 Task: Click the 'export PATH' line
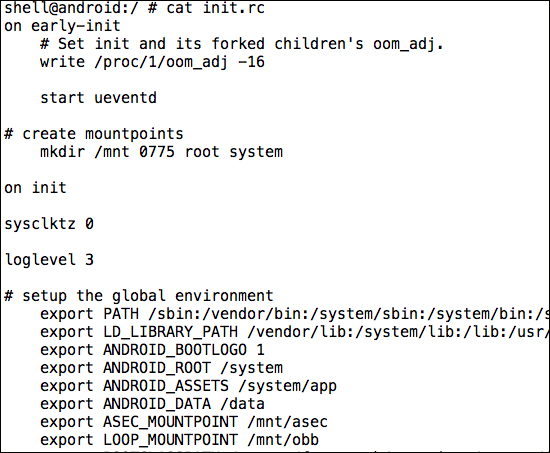(x=294, y=314)
